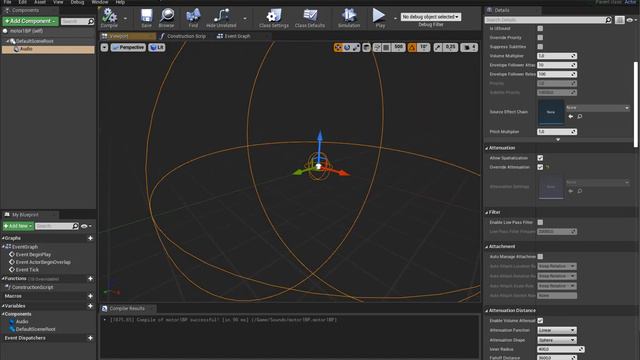
Task: Open Details view options eye icon
Action: 631,20
